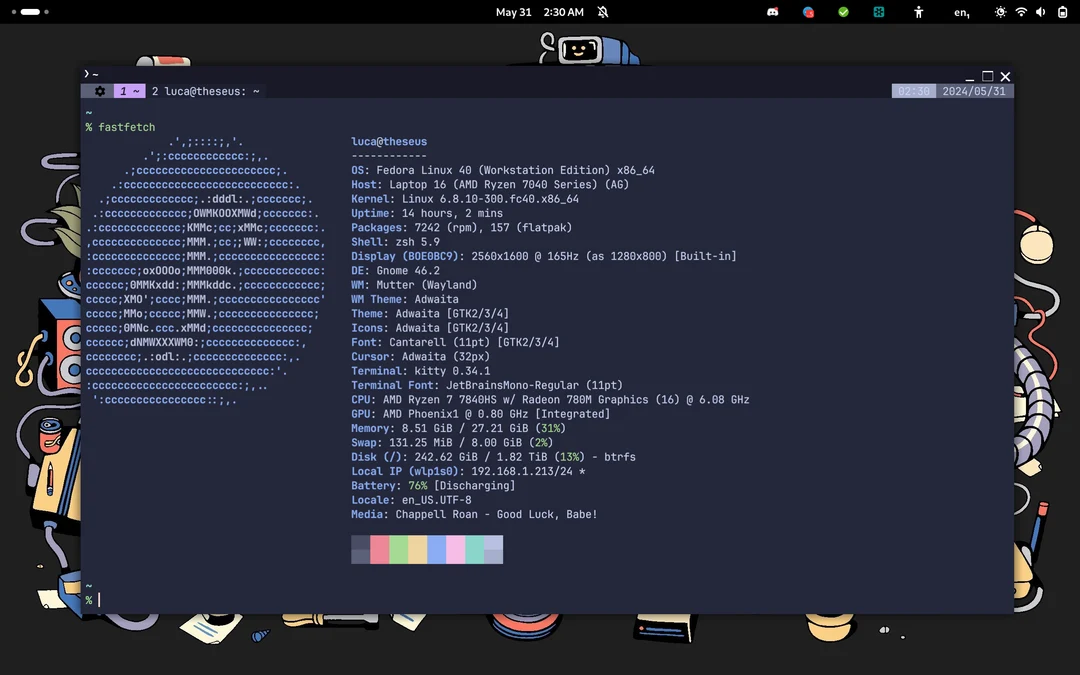
Task: Open the accessibility menu icon
Action: (919, 12)
